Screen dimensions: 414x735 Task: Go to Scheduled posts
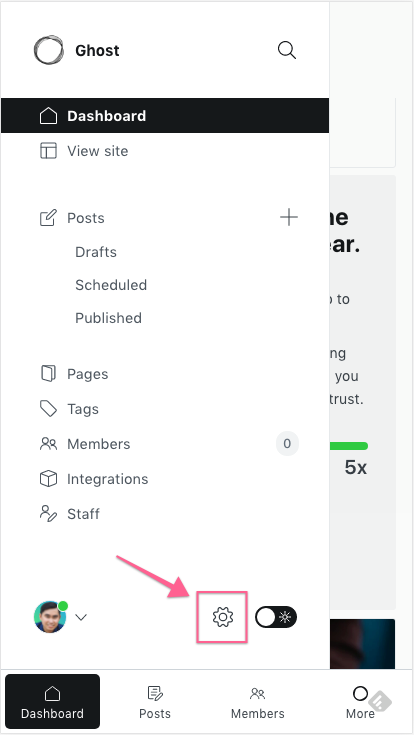111,285
